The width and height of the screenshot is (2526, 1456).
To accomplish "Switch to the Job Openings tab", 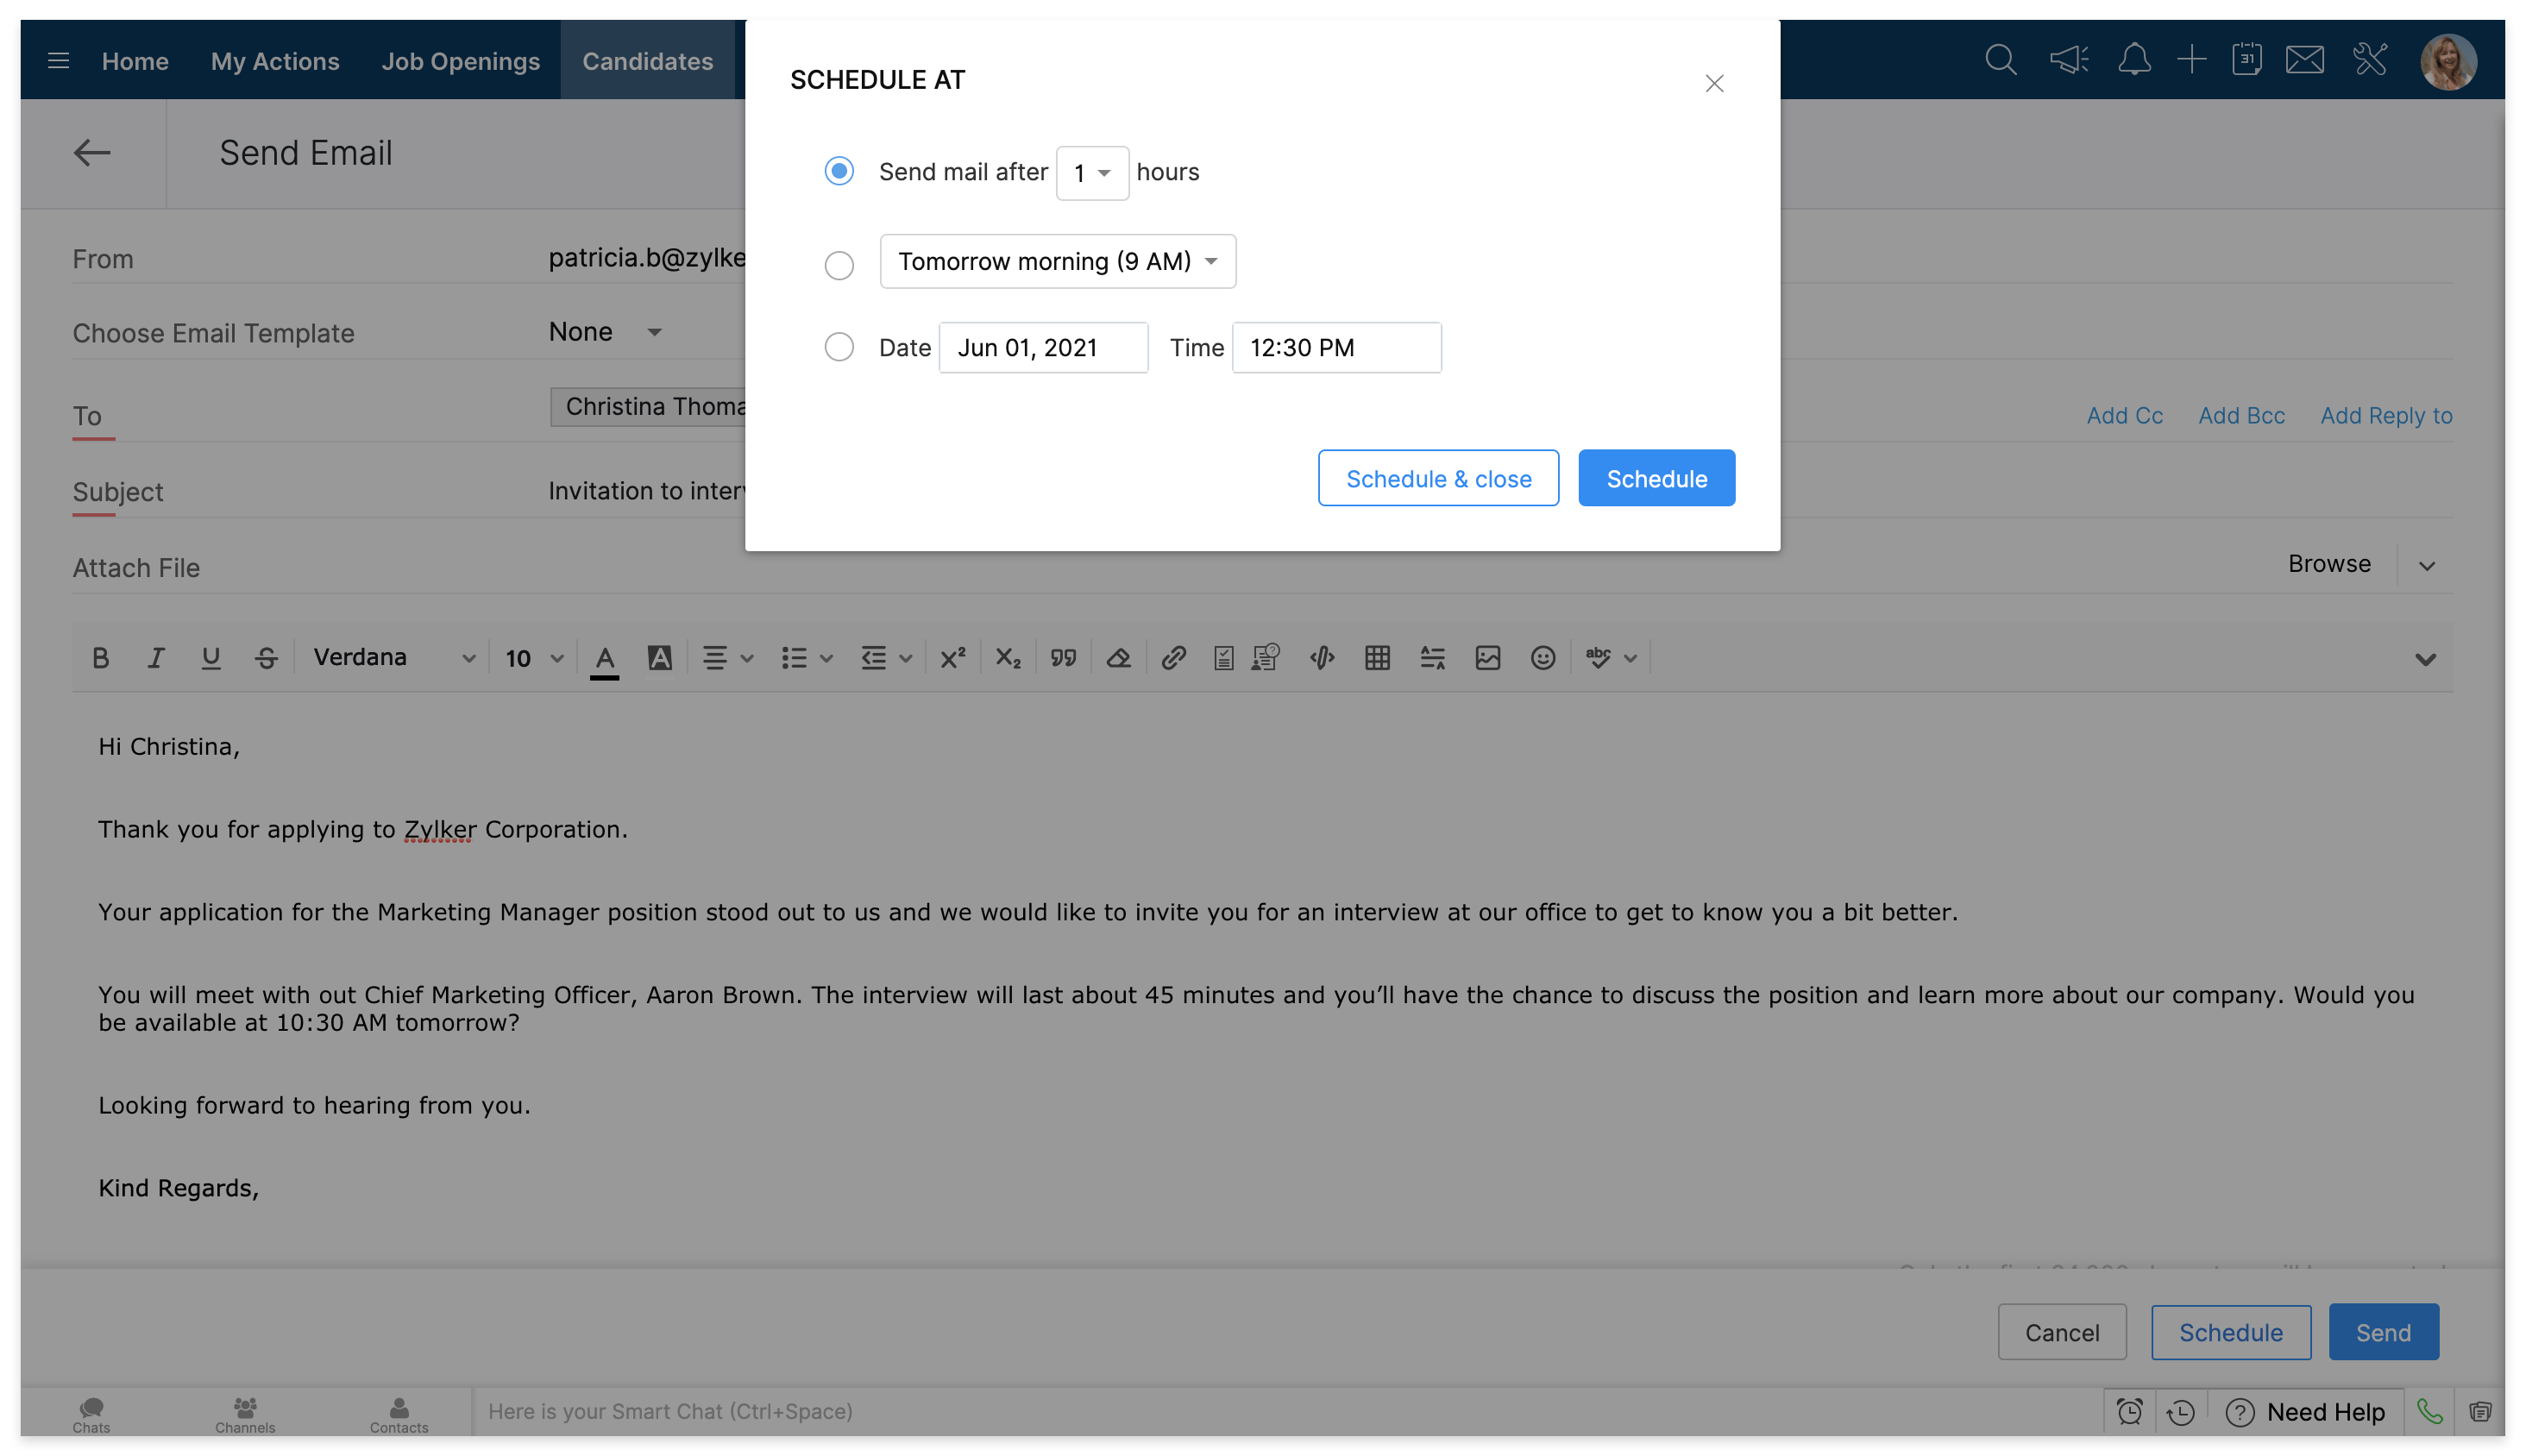I will 461,61.
